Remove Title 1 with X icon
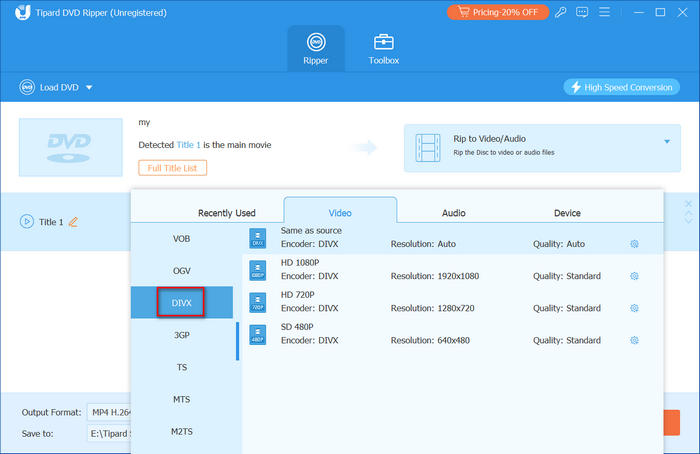 pos(688,204)
